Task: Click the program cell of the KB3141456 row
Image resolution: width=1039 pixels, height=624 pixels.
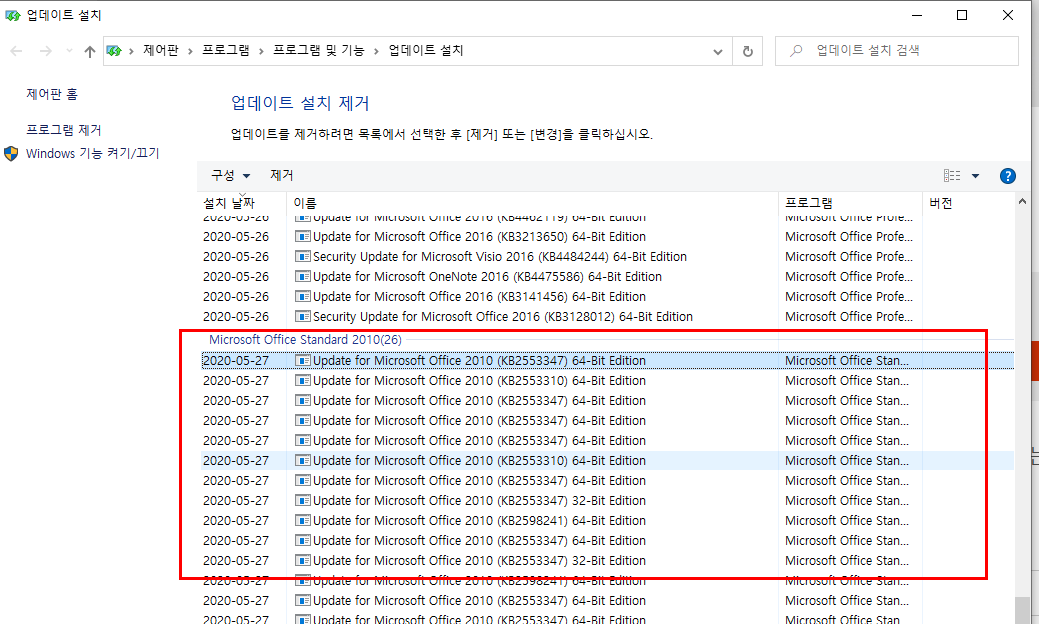Action: tap(849, 297)
